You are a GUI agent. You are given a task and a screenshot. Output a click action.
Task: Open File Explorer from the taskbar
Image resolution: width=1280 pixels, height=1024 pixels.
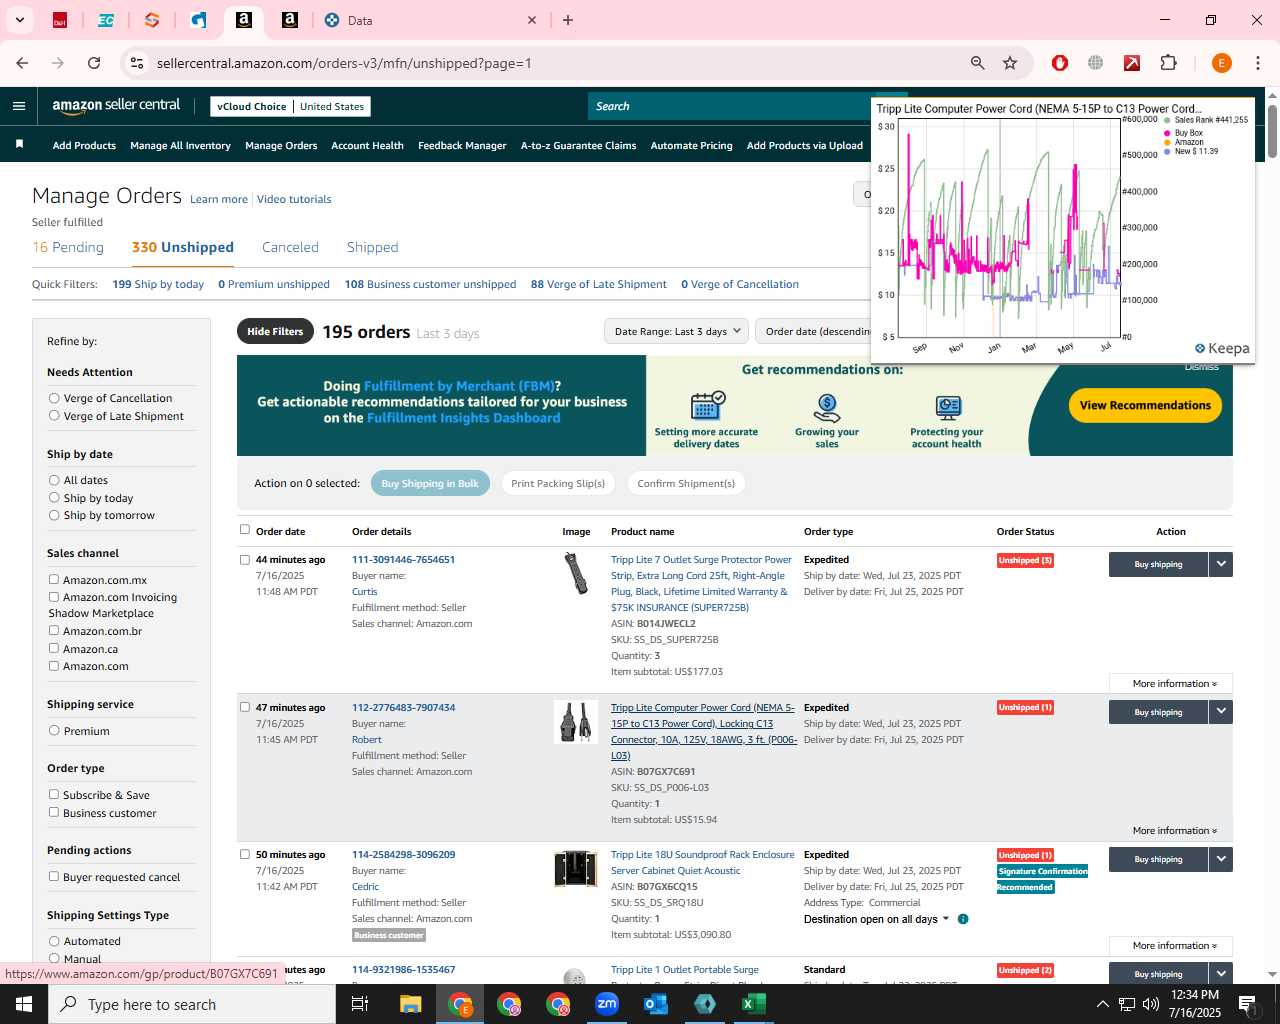click(411, 1004)
